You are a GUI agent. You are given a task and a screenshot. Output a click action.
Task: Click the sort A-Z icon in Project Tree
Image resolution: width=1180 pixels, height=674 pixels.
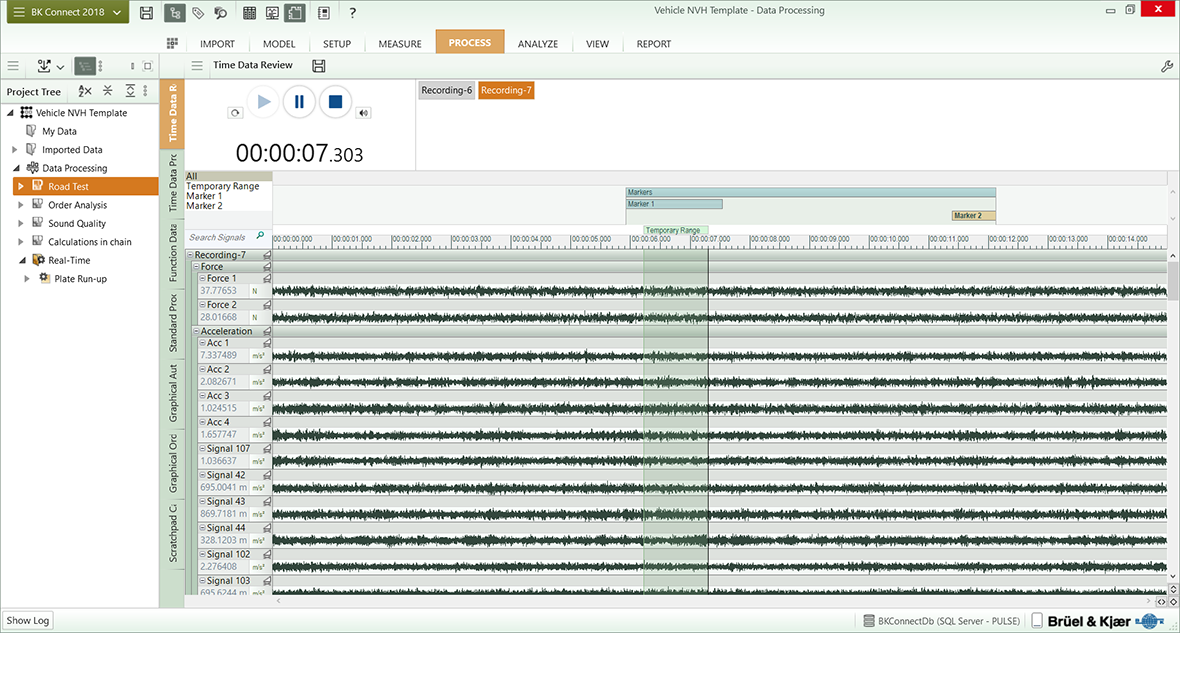coord(85,91)
